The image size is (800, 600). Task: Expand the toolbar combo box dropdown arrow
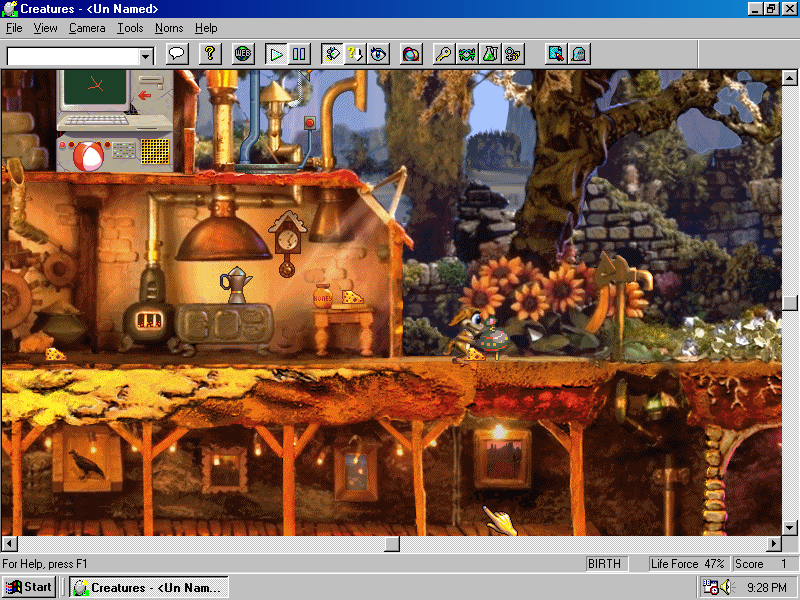tap(146, 56)
